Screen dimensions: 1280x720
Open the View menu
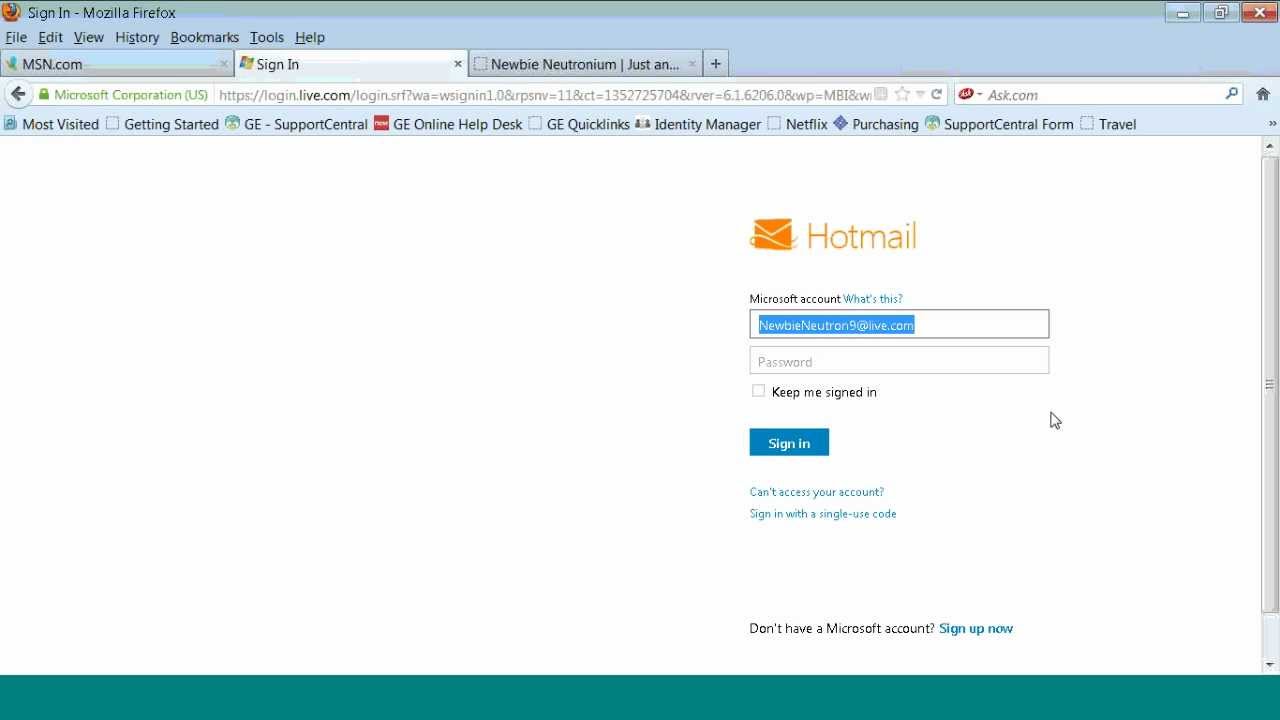[x=88, y=37]
